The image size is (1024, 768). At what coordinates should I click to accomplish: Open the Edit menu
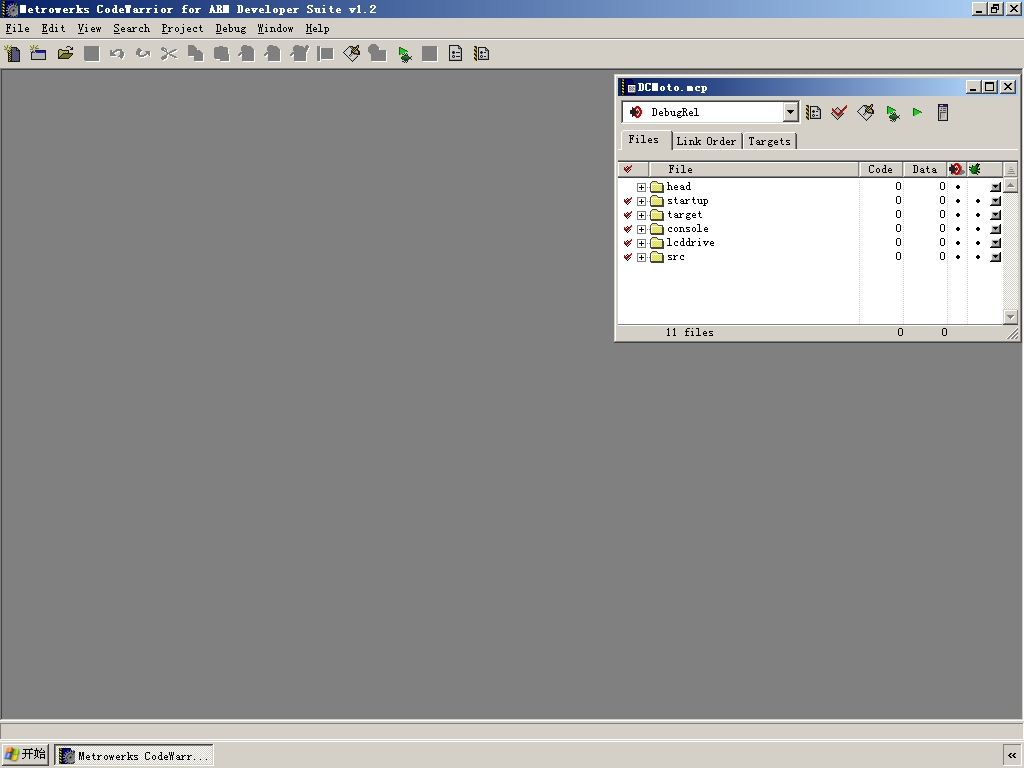(54, 29)
